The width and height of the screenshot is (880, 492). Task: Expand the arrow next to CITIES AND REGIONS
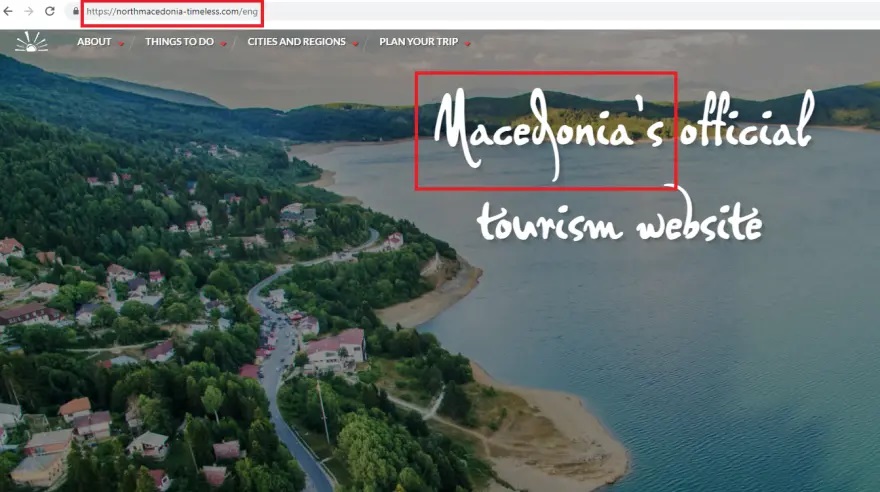coord(355,44)
